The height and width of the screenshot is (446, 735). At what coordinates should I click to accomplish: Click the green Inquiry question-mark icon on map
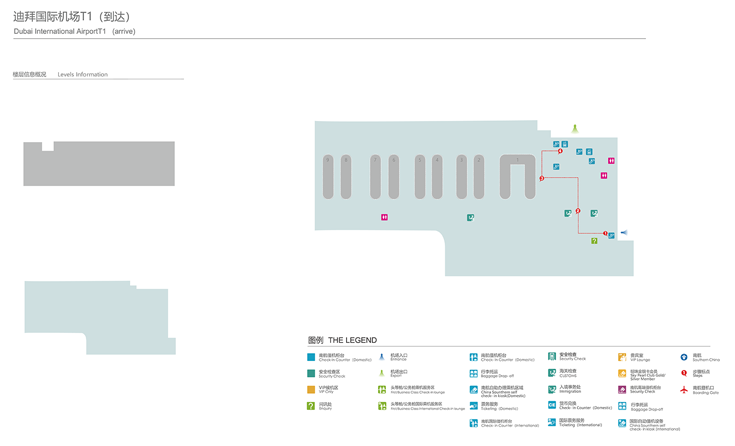coord(594,241)
